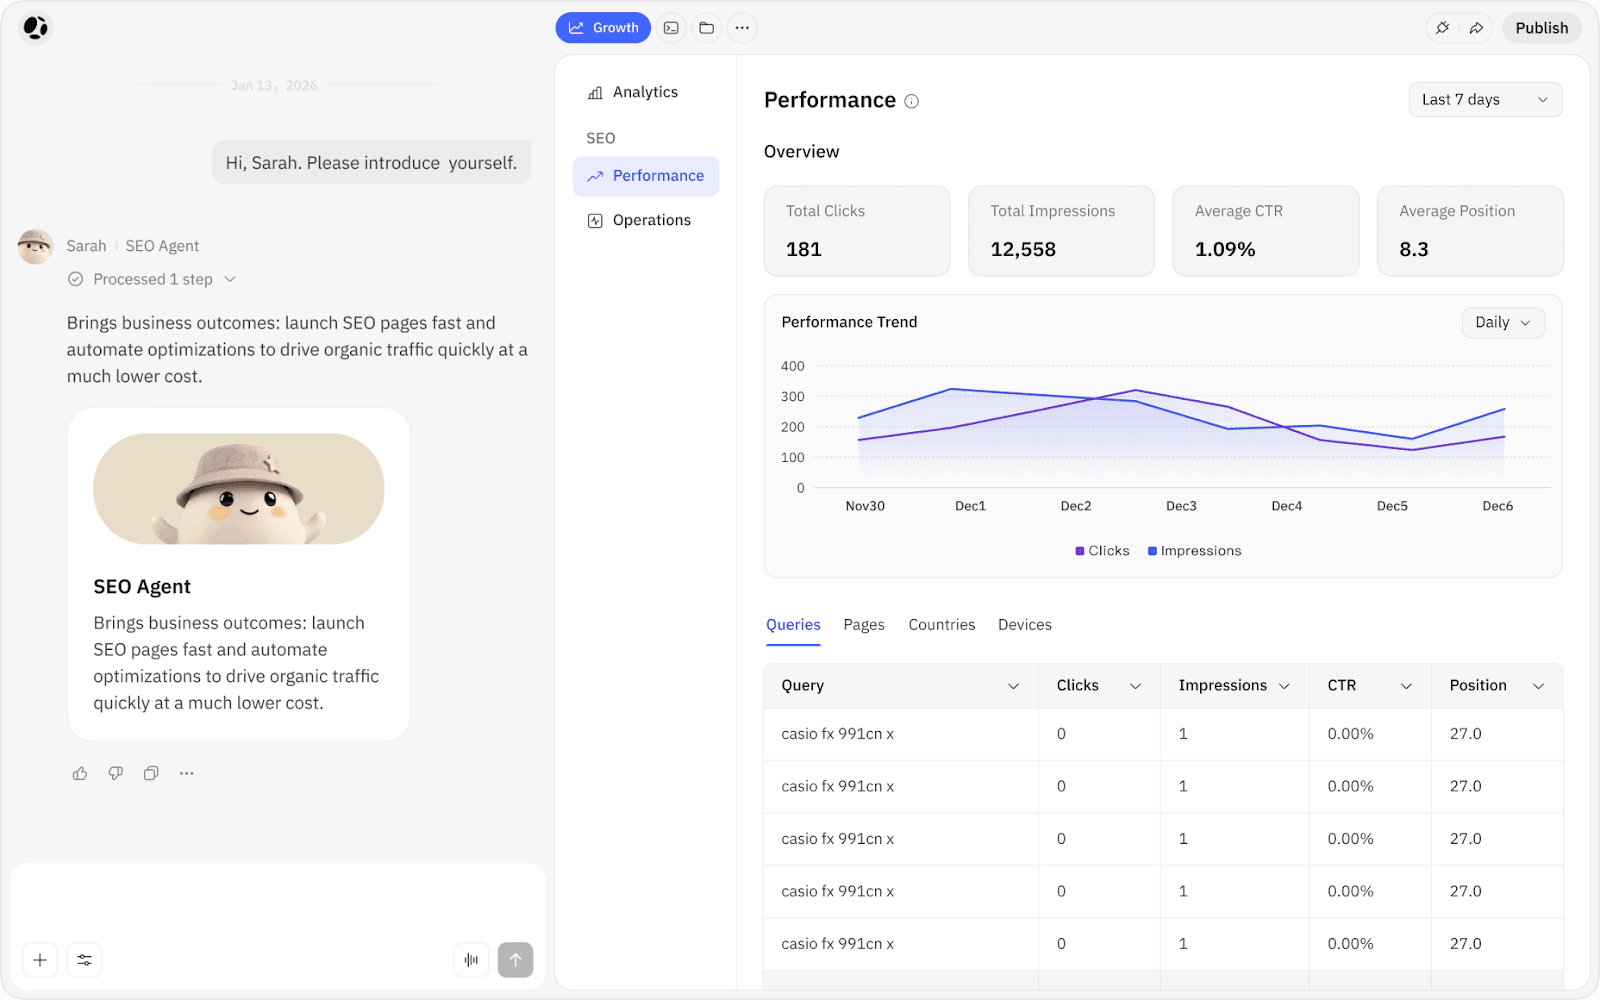This screenshot has height=1000, width=1600.
Task: Toggle the Clicks series in chart legend
Action: point(1102,551)
